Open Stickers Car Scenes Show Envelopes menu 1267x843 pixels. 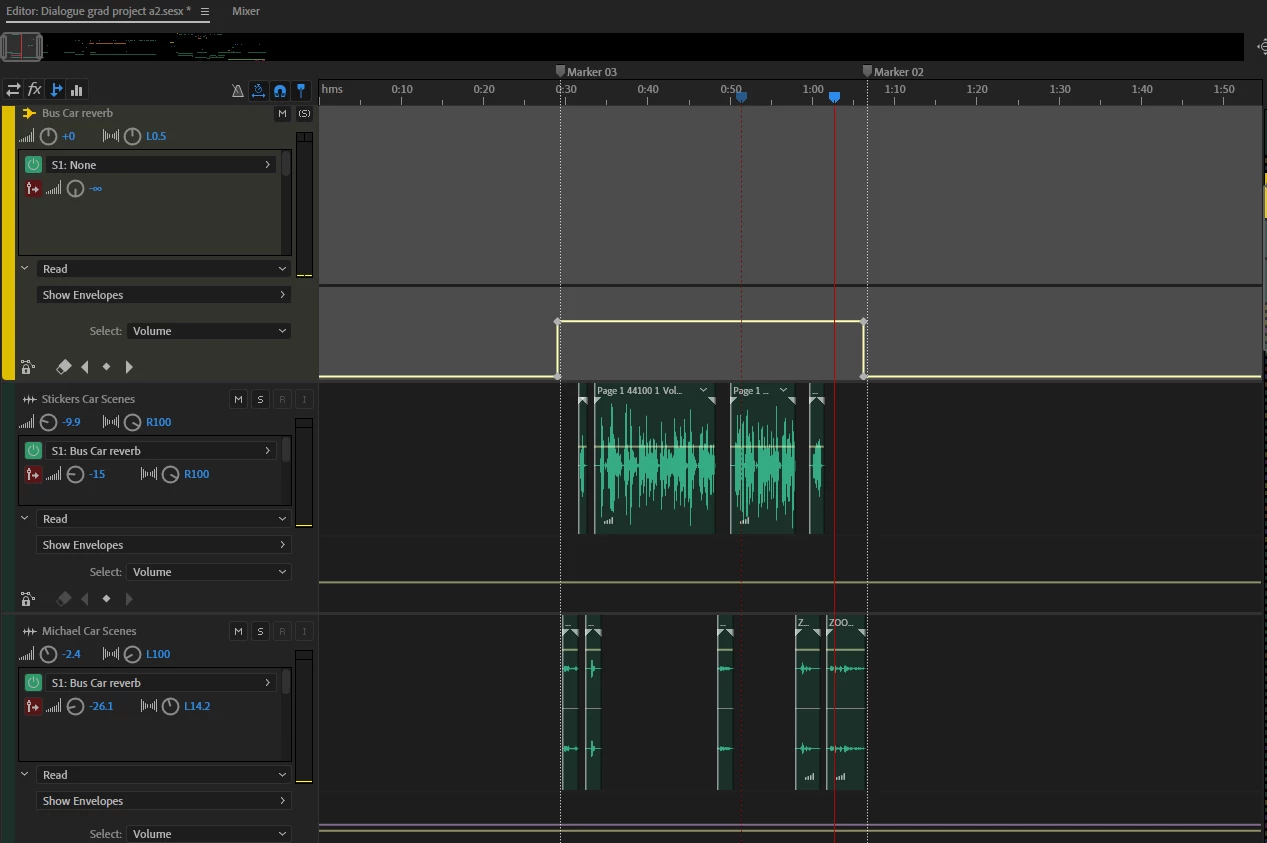tap(164, 545)
